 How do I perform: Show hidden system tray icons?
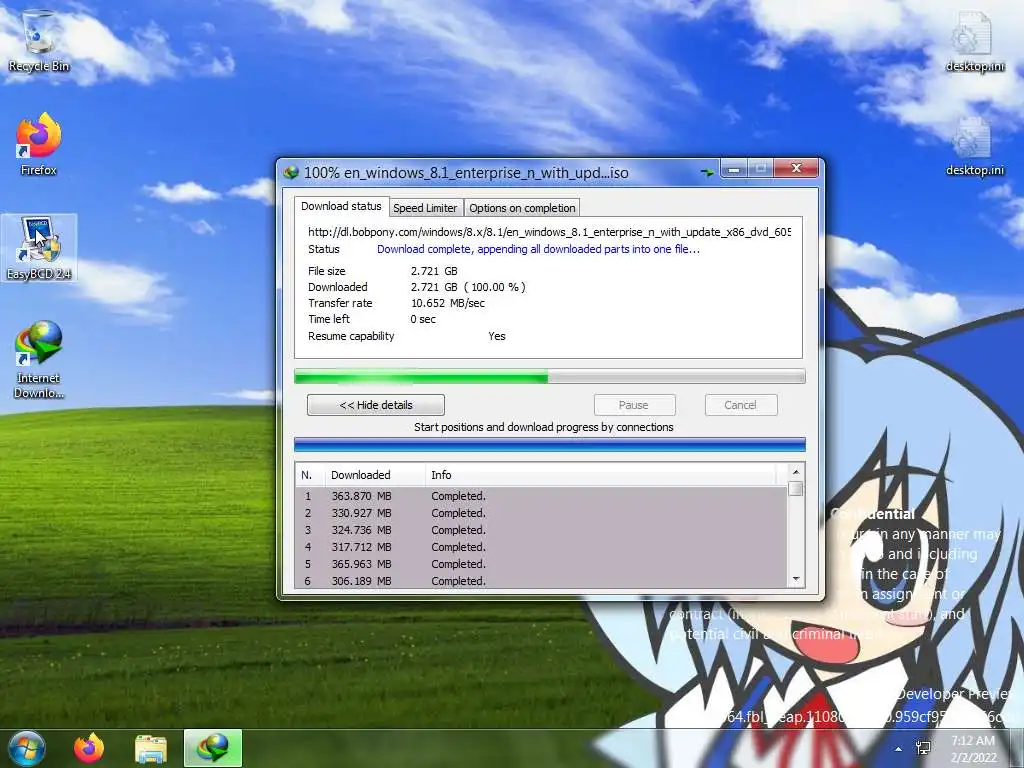tap(899, 749)
